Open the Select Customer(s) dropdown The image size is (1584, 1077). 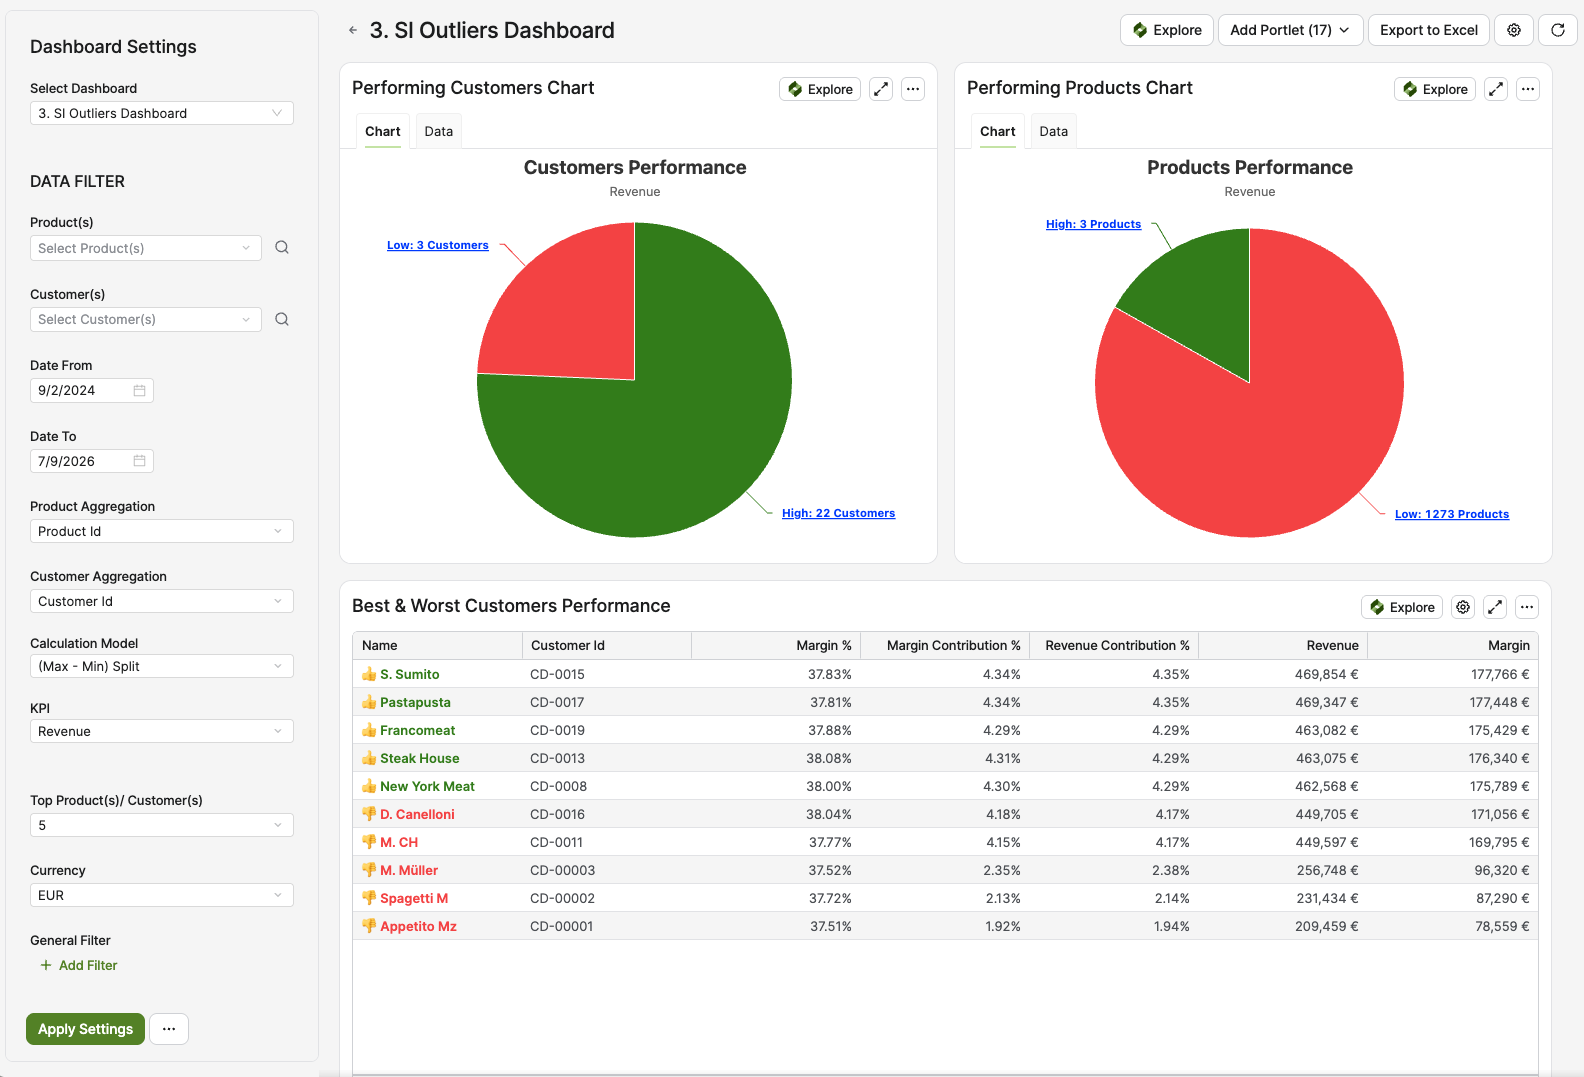tap(146, 319)
